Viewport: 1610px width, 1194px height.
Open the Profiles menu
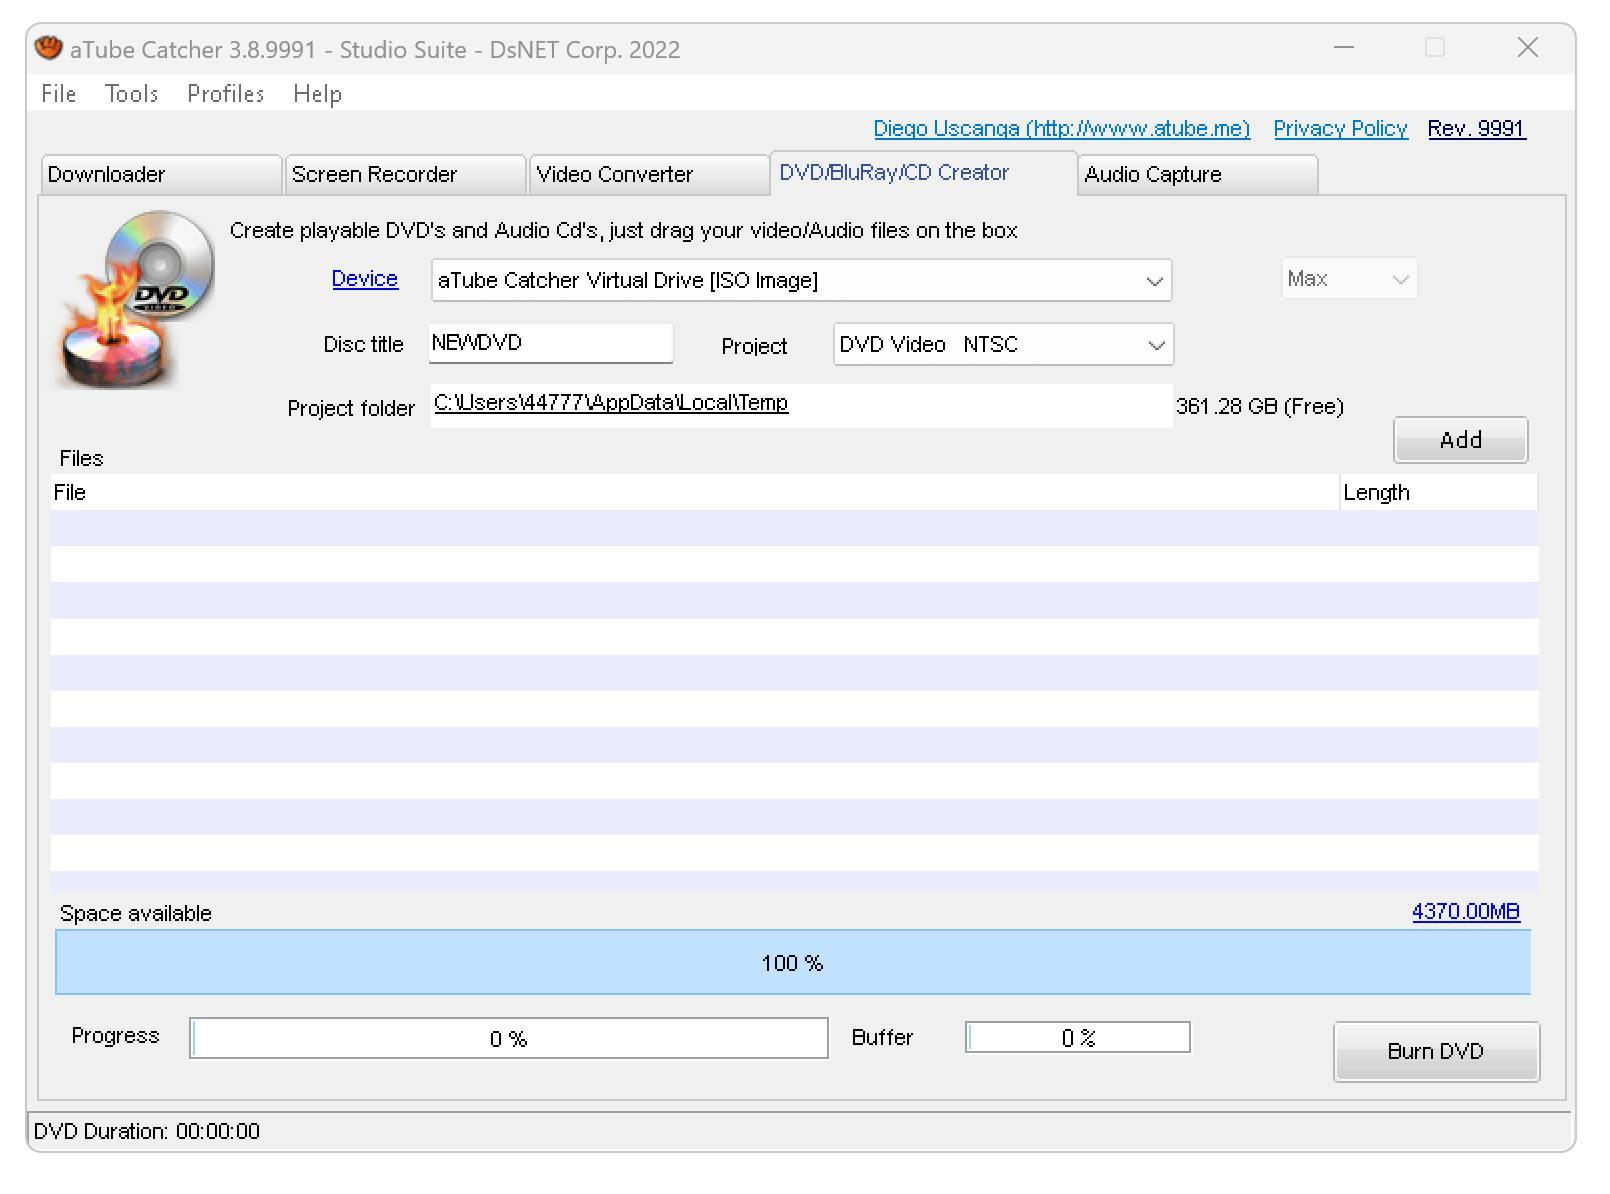(x=226, y=94)
